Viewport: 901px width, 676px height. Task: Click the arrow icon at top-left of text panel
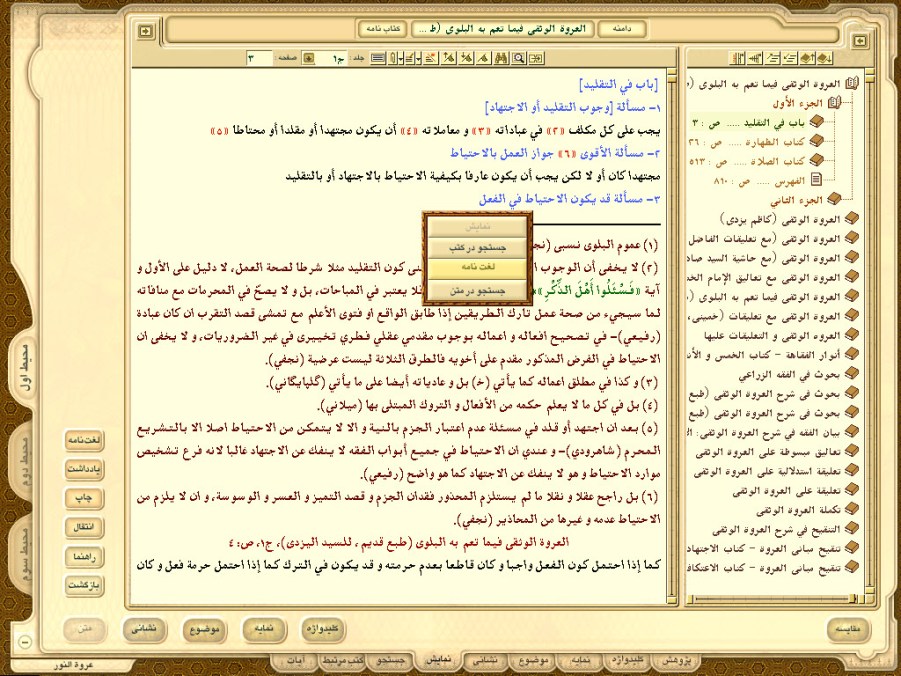pos(146,31)
